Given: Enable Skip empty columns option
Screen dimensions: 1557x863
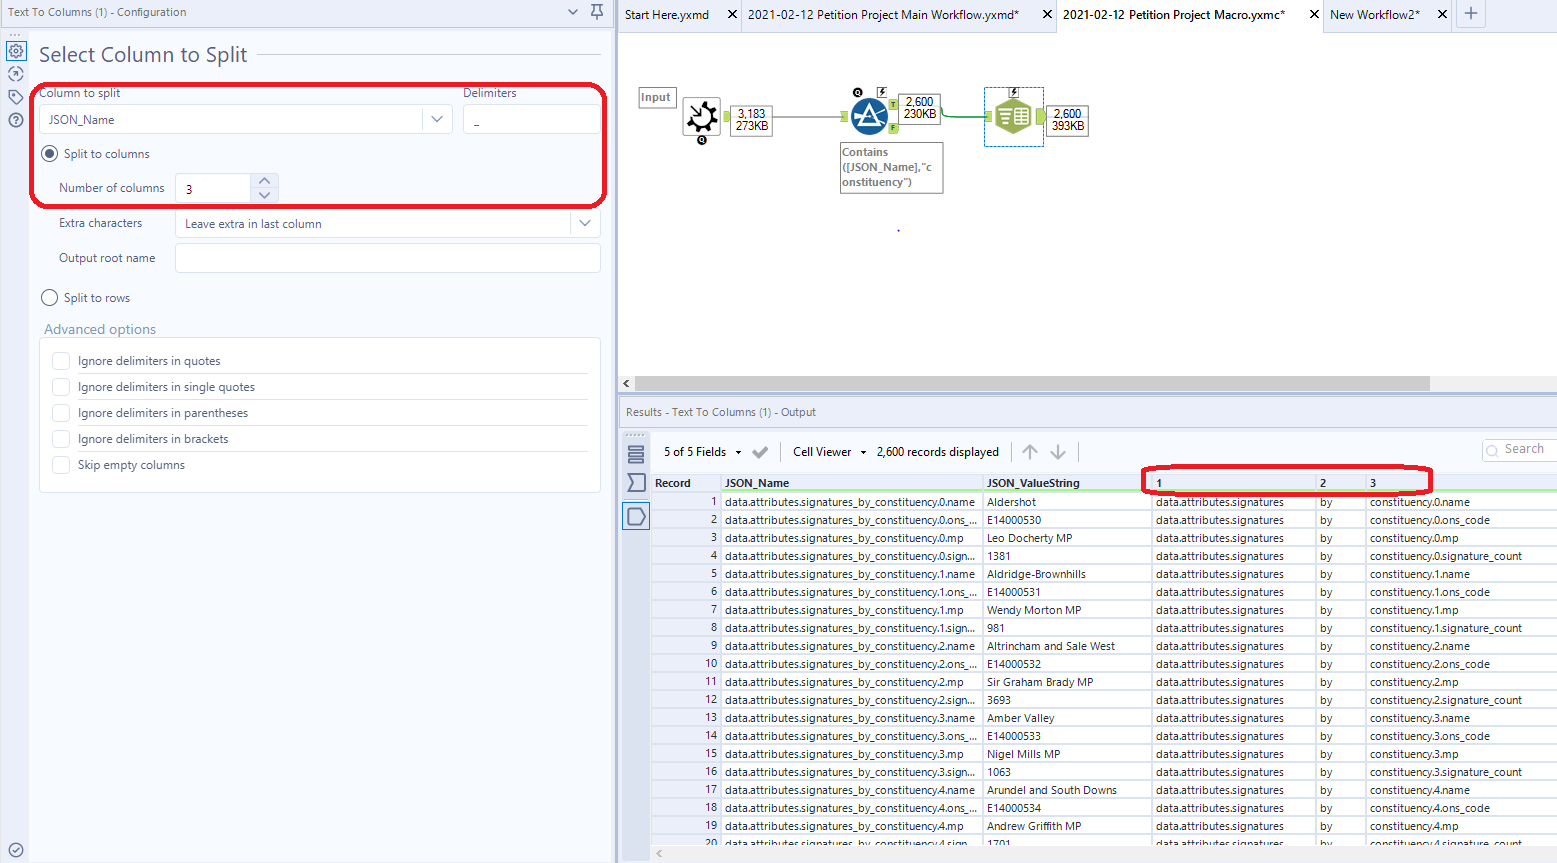Looking at the screenshot, I should 61,465.
